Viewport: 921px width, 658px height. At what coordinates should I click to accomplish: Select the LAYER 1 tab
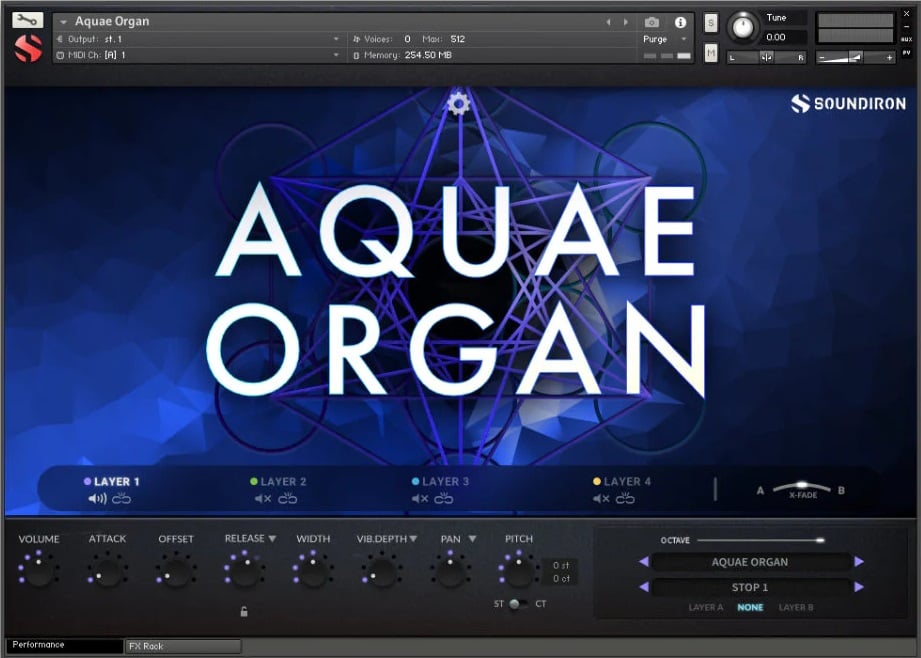(x=112, y=482)
